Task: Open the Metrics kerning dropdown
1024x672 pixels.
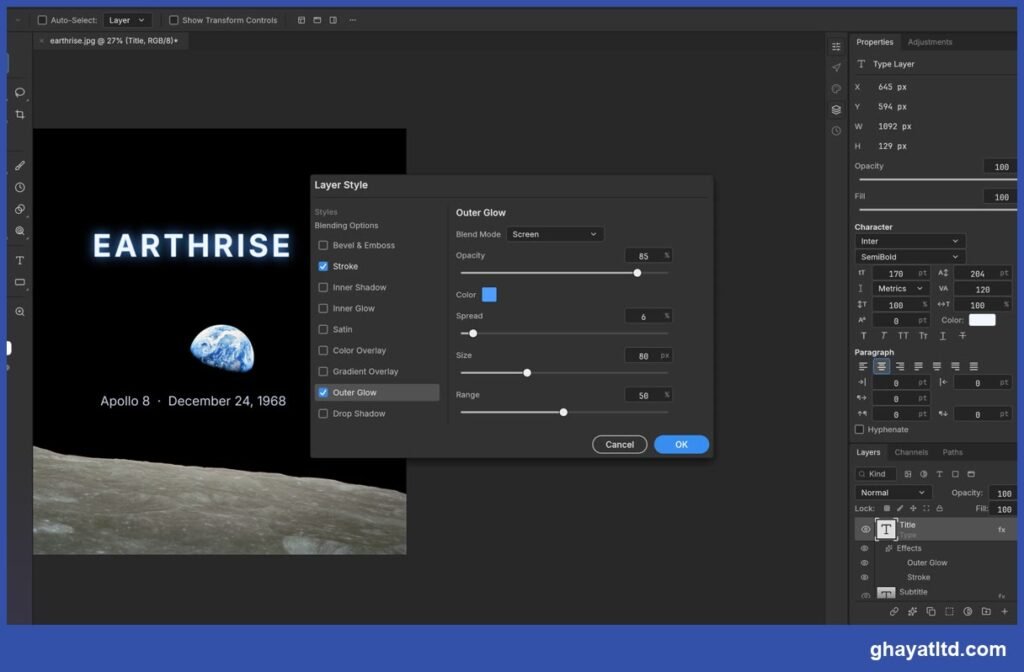Action: (x=900, y=289)
